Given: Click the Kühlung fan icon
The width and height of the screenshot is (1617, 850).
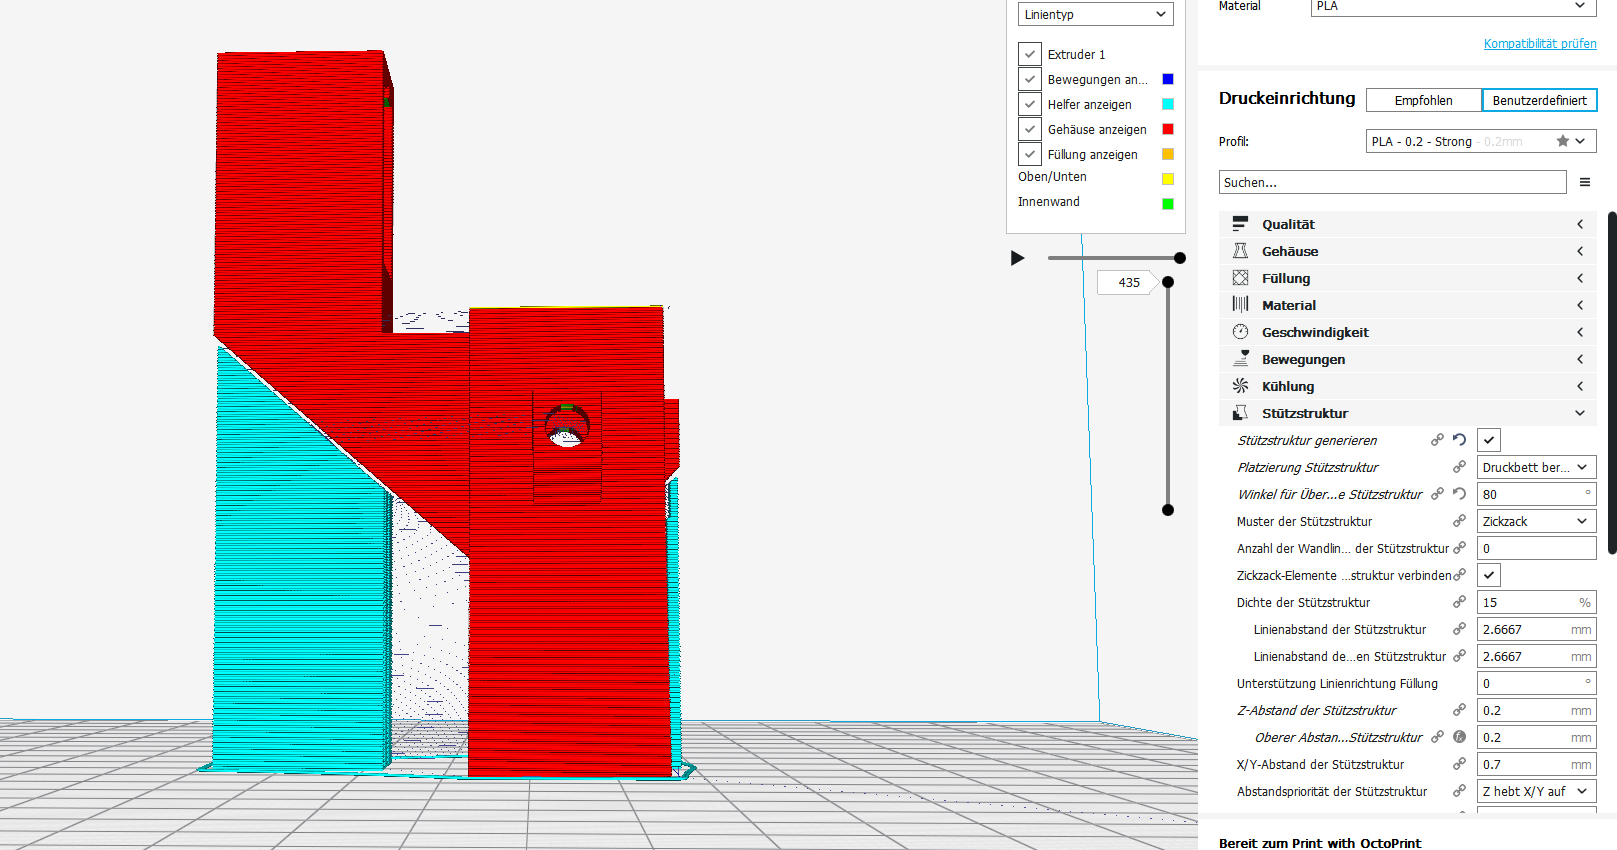Looking at the screenshot, I should coord(1240,386).
